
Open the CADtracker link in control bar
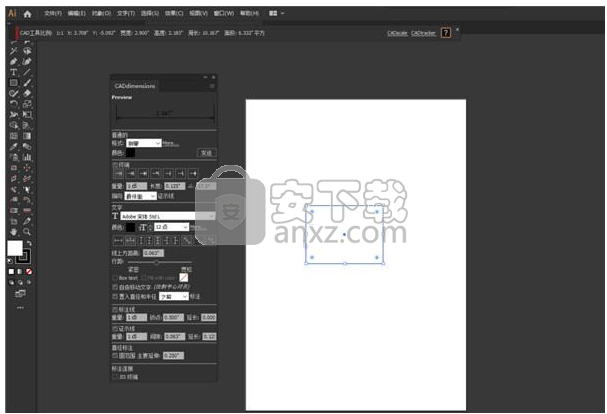click(424, 33)
